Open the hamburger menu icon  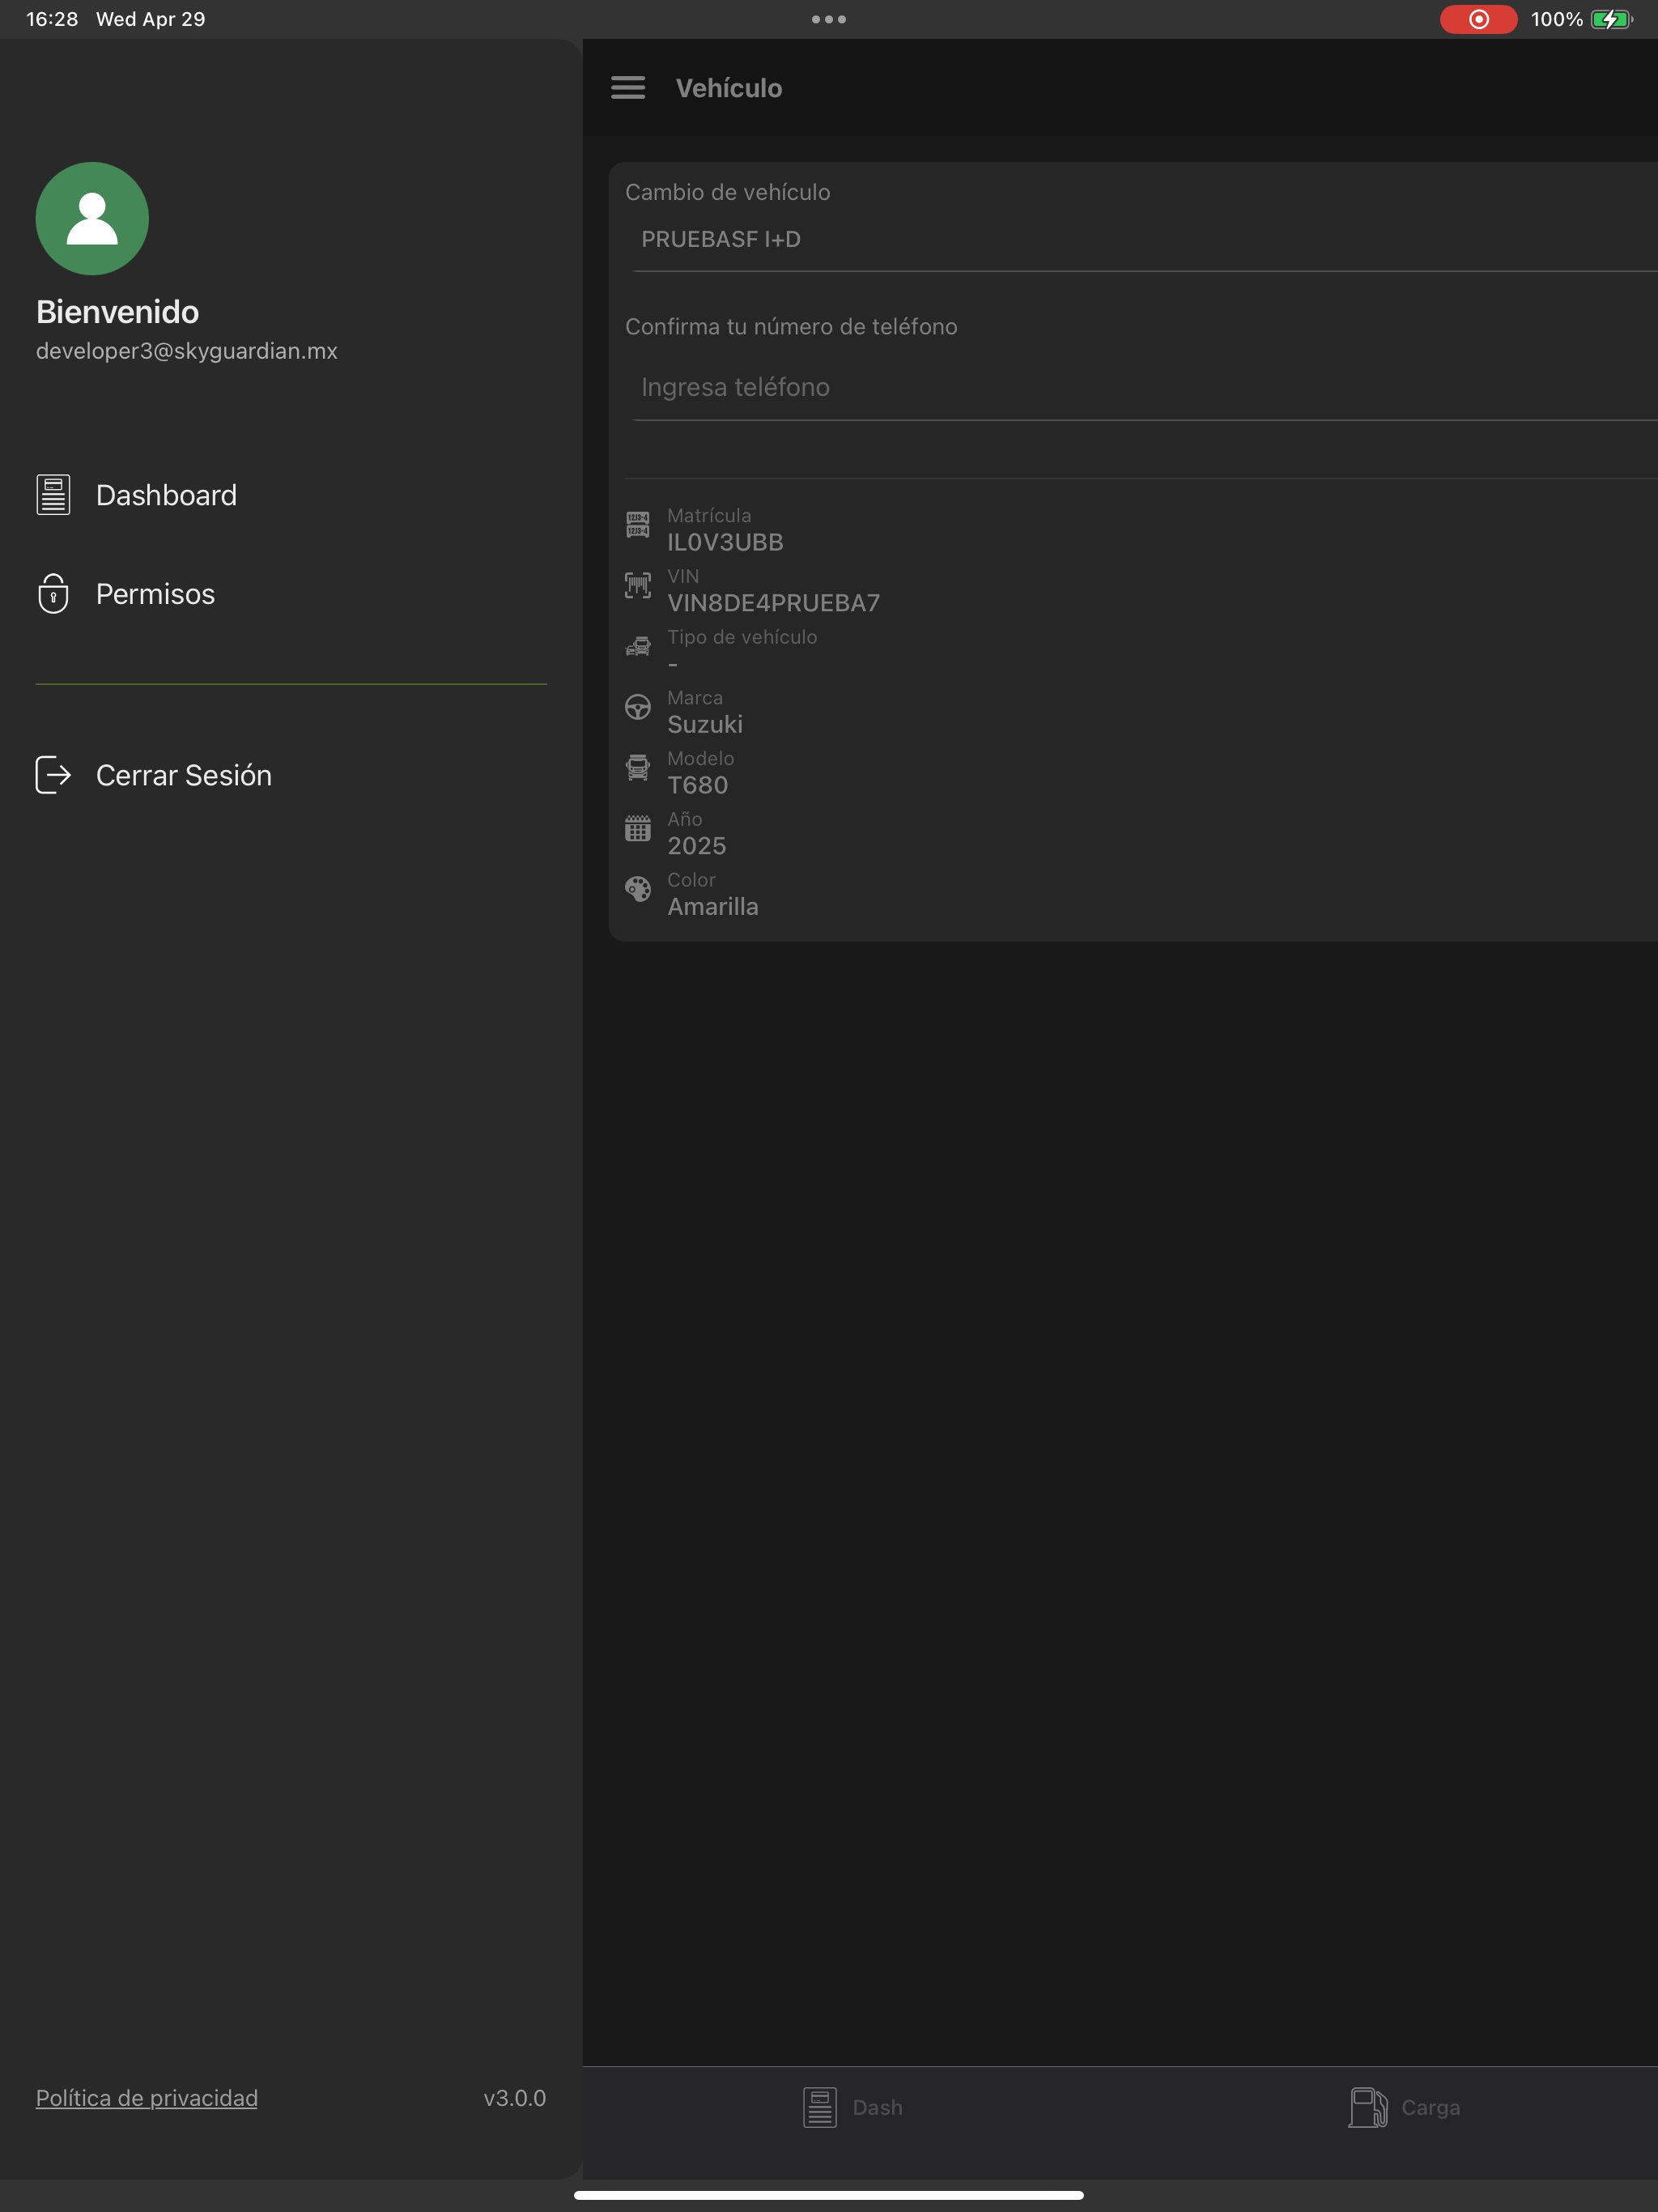(628, 88)
